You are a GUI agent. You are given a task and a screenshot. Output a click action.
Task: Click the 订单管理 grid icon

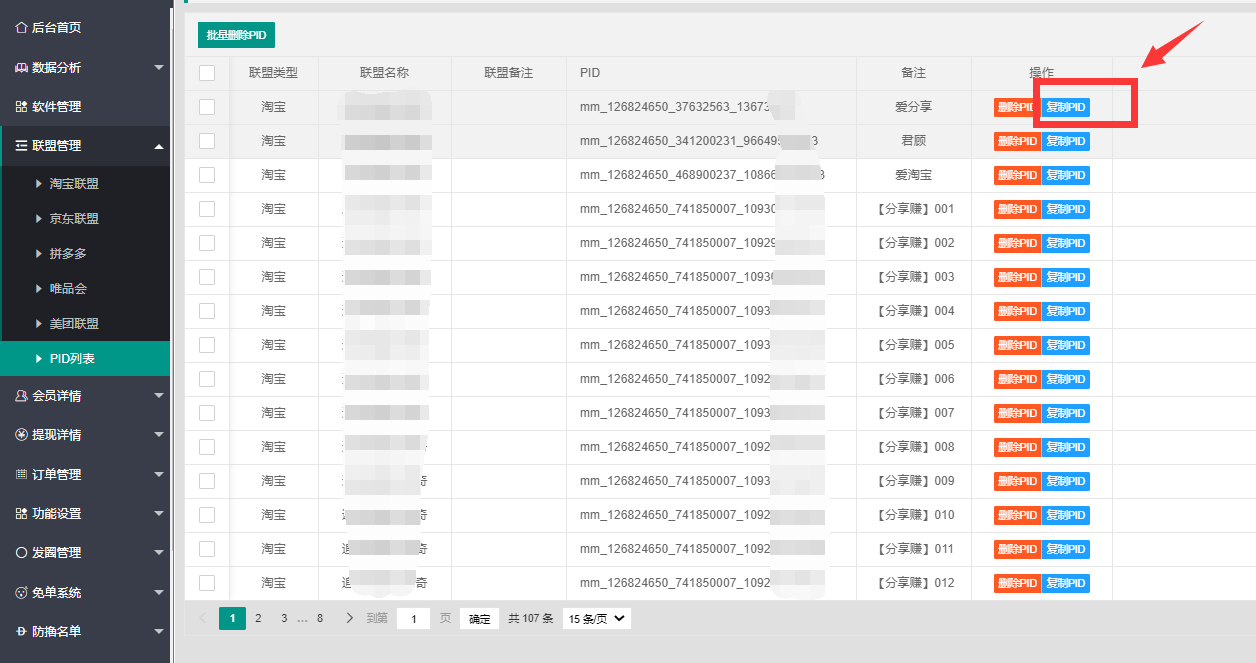(22, 474)
